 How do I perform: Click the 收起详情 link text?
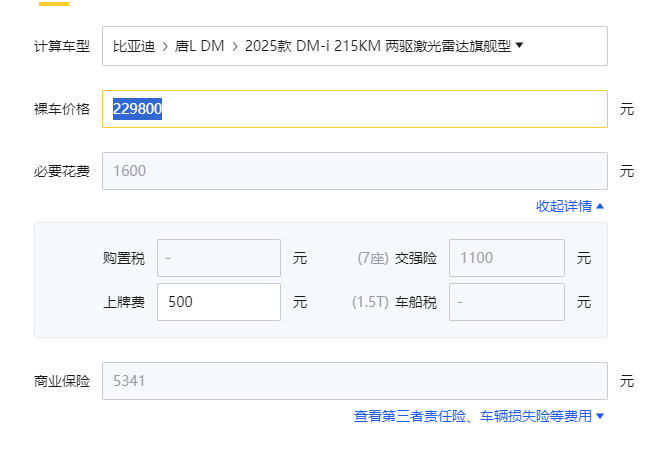coord(564,206)
